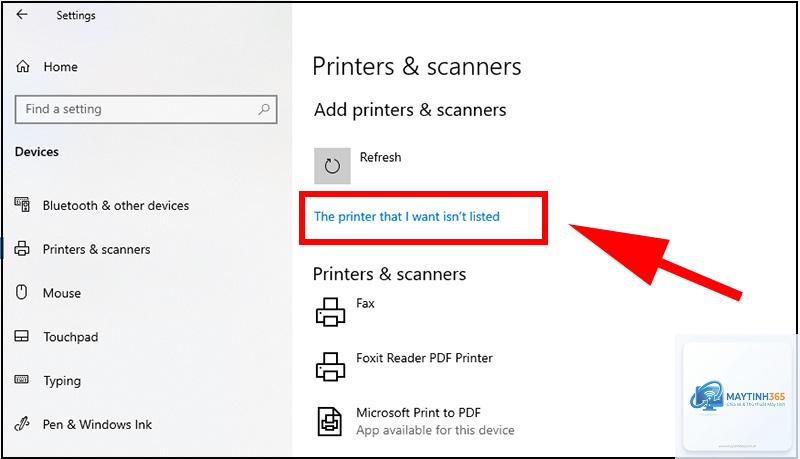Select the Fax printer icon
The image size is (800, 459).
click(x=331, y=312)
